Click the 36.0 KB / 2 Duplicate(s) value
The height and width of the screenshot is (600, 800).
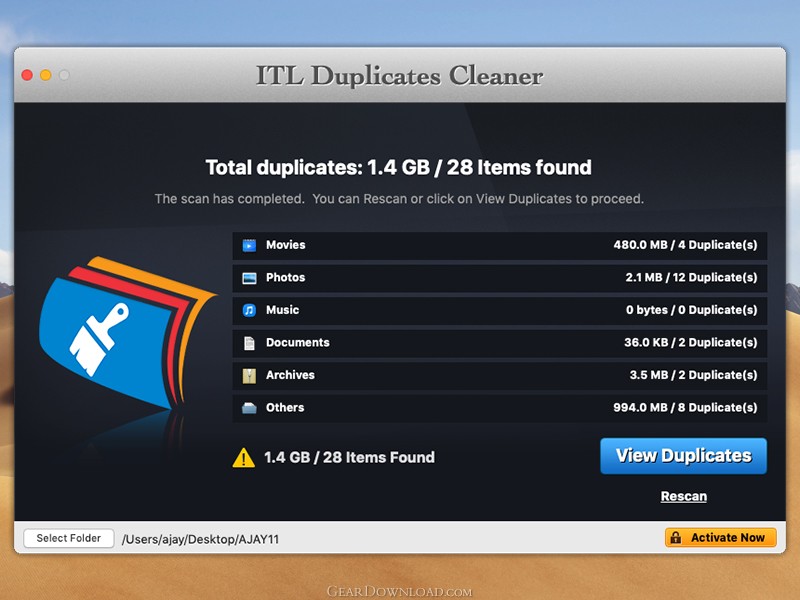690,342
